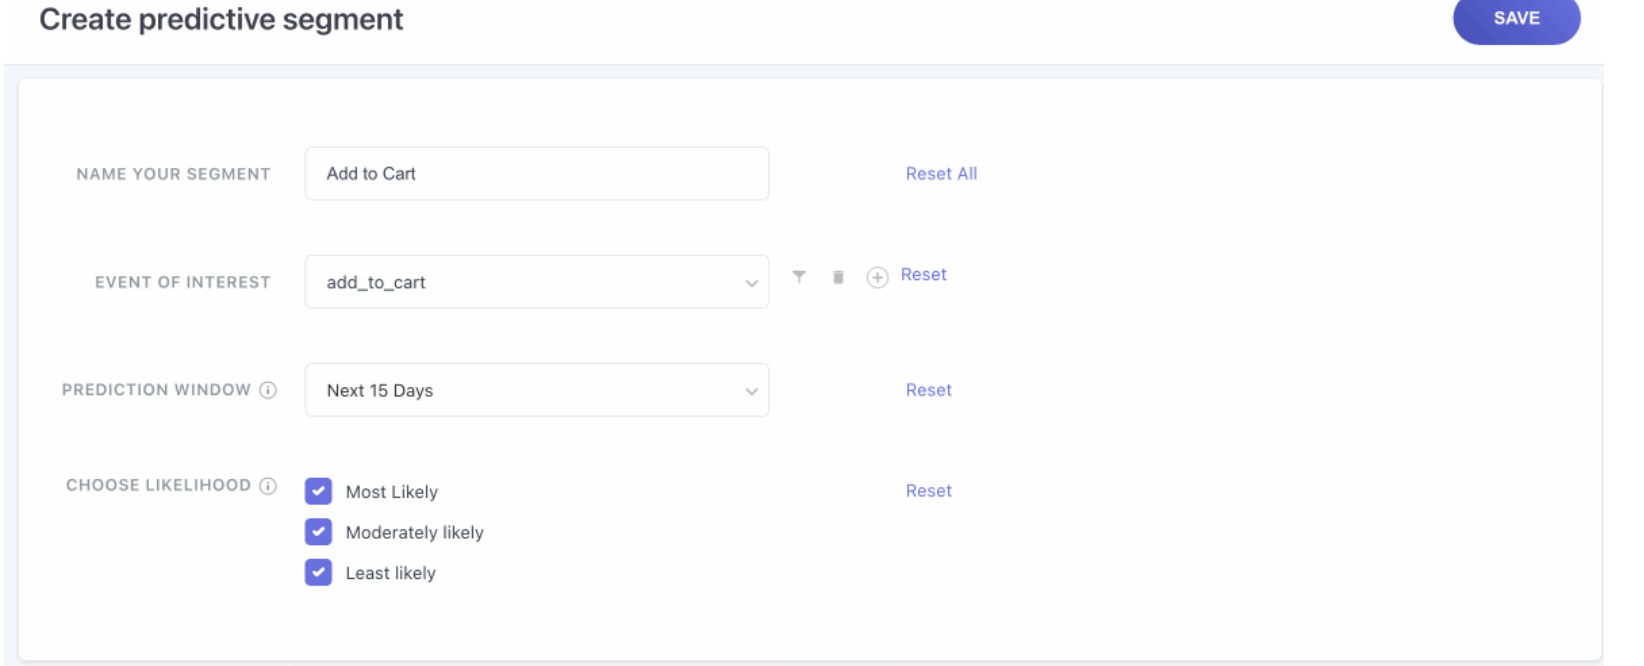Screen dimensions: 1644x666
Task: Add another event with the plus icon
Action: coord(877,277)
